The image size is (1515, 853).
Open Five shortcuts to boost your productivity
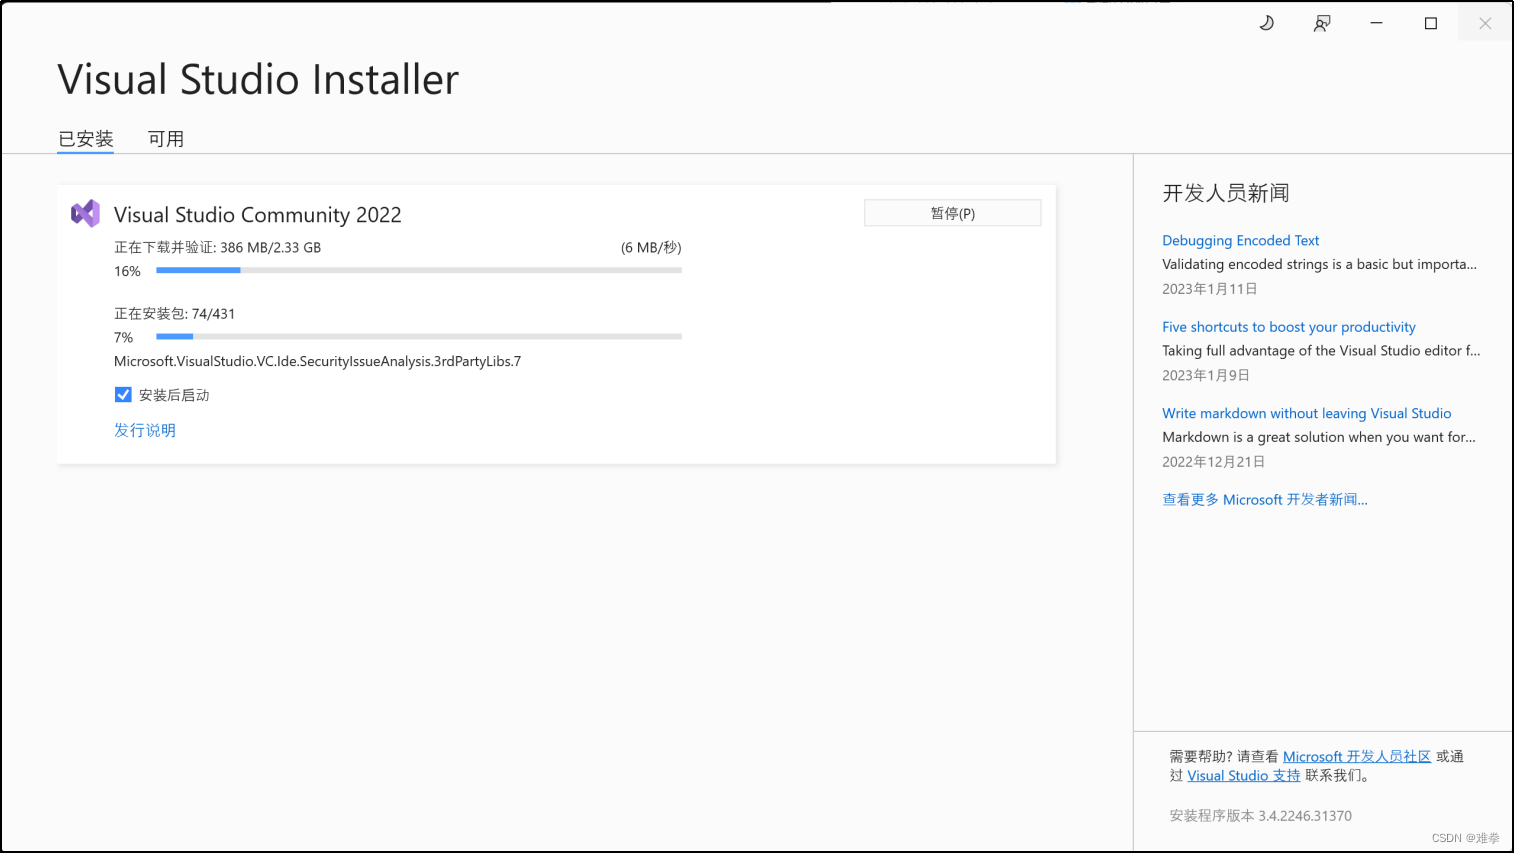[1289, 327]
